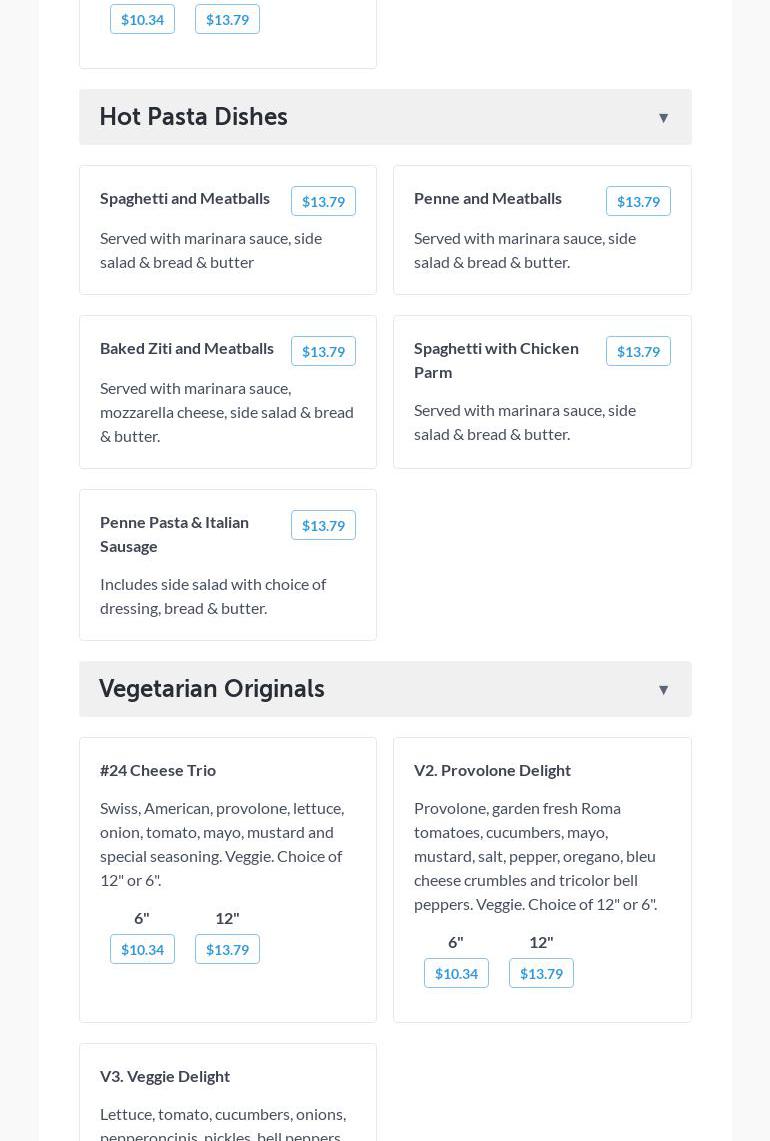The height and width of the screenshot is (1141, 770).
Task: Add Spaghetti with Chicken Parm for $13.79
Action: [638, 351]
